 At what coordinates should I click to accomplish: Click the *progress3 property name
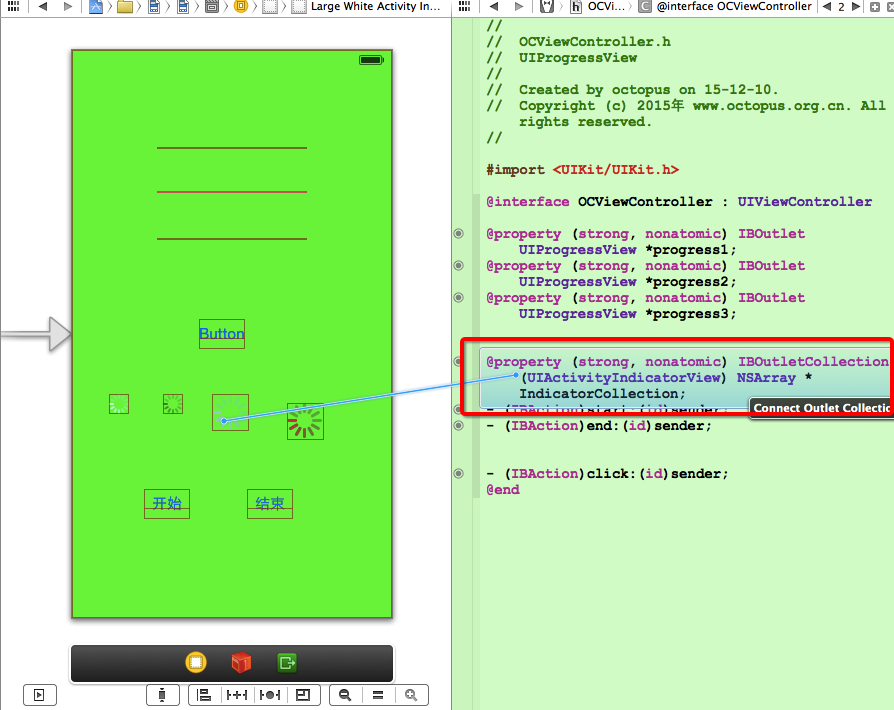point(690,314)
